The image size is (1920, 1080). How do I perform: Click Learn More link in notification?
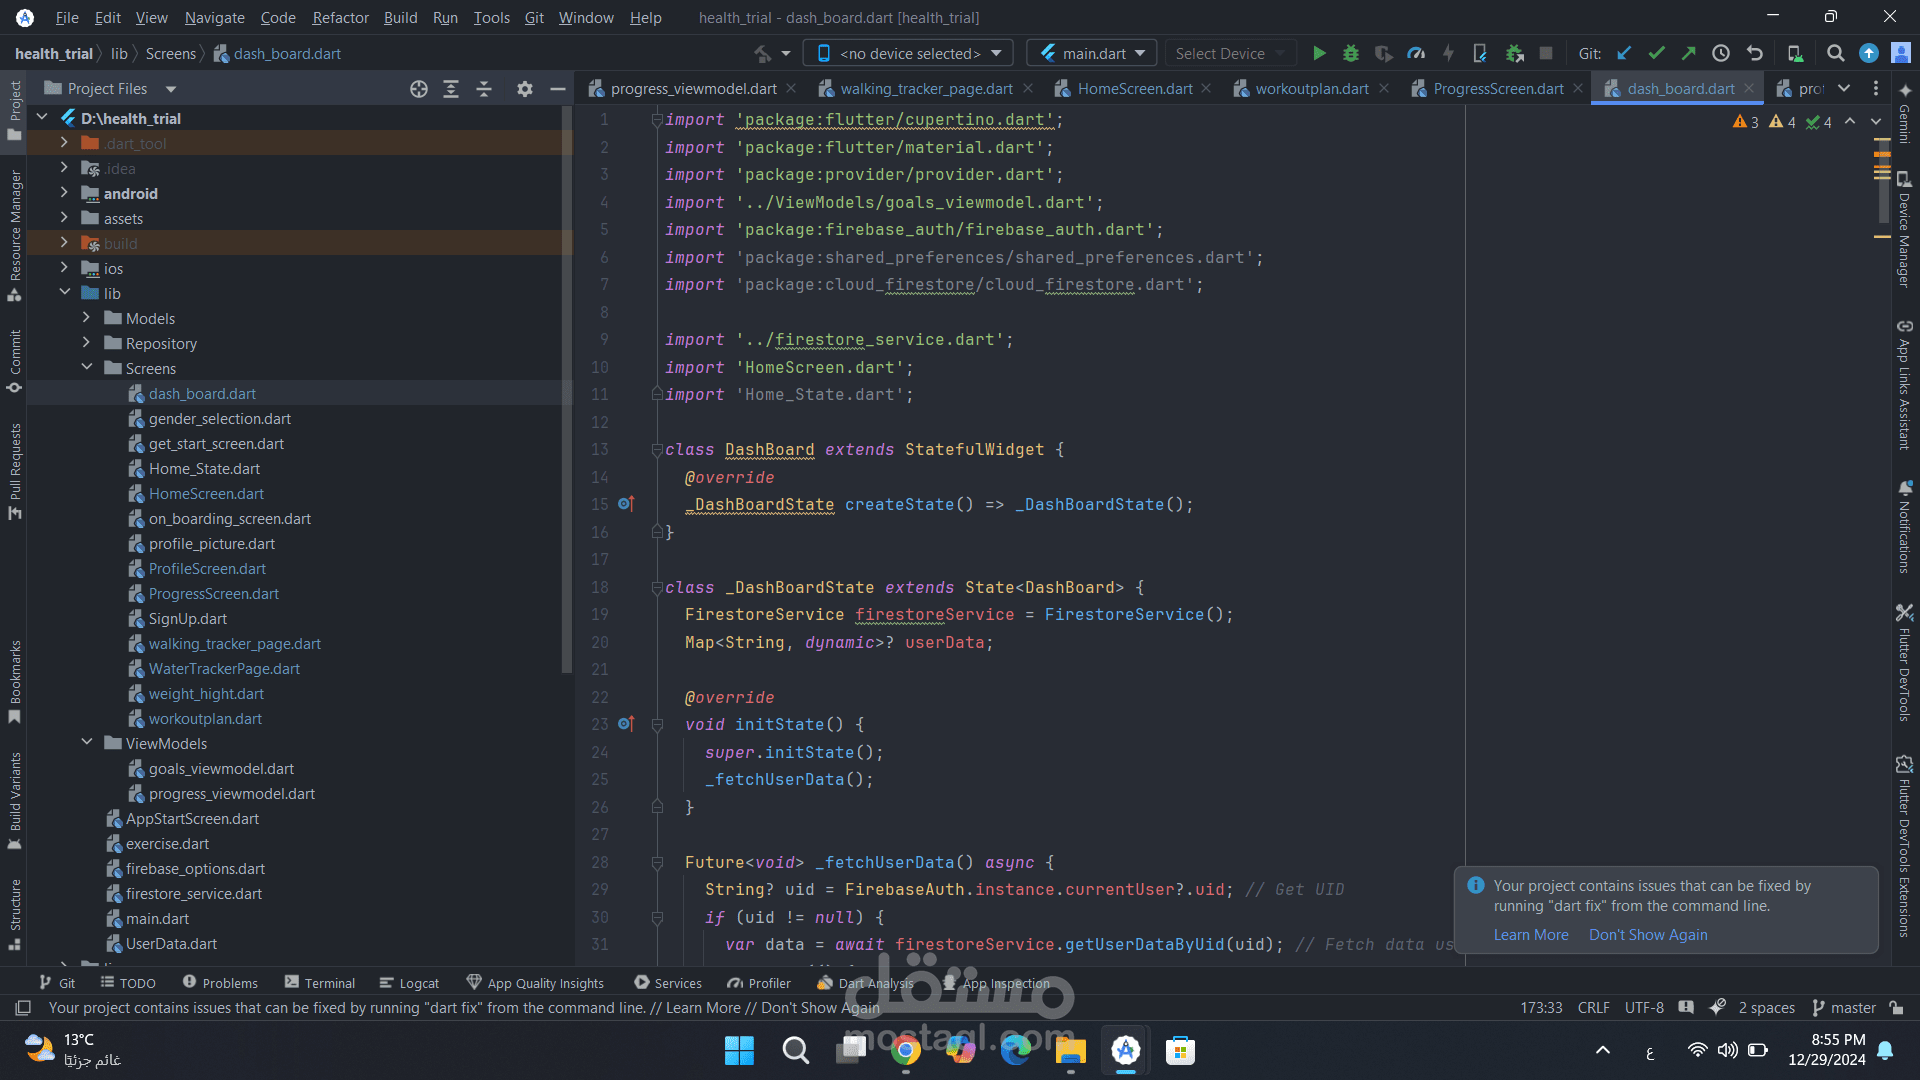1530,935
